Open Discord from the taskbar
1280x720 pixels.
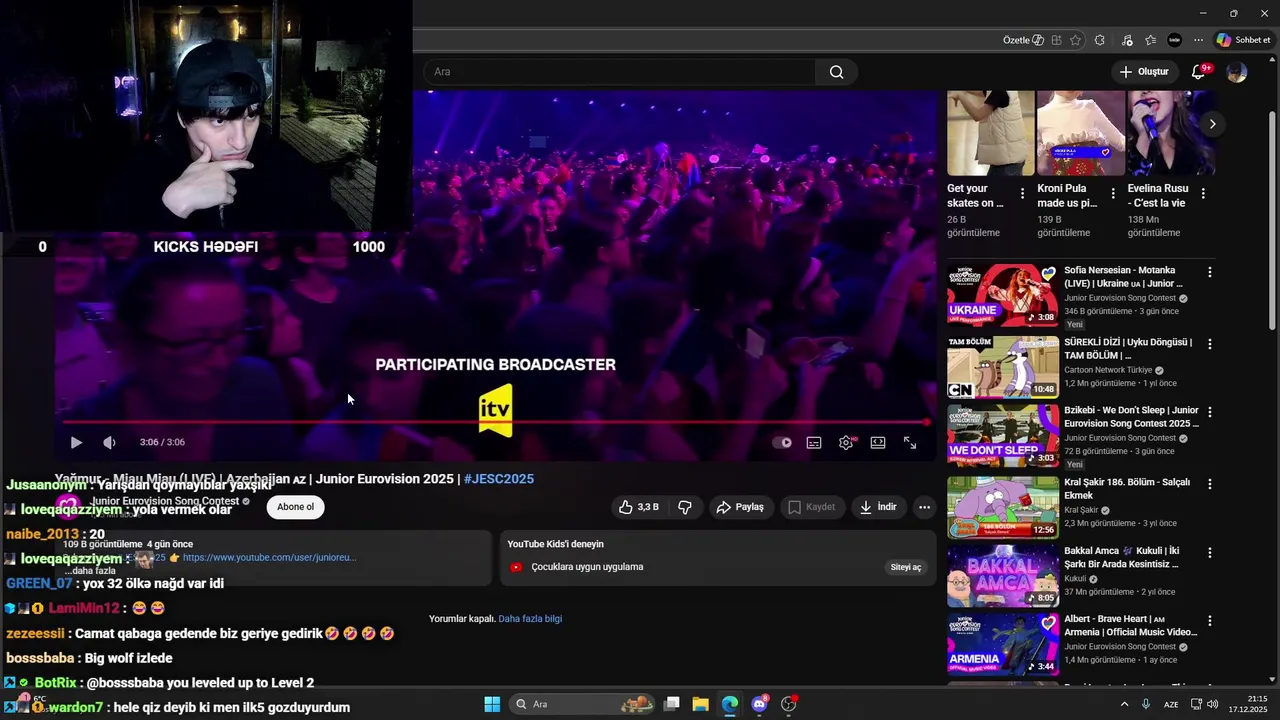760,704
